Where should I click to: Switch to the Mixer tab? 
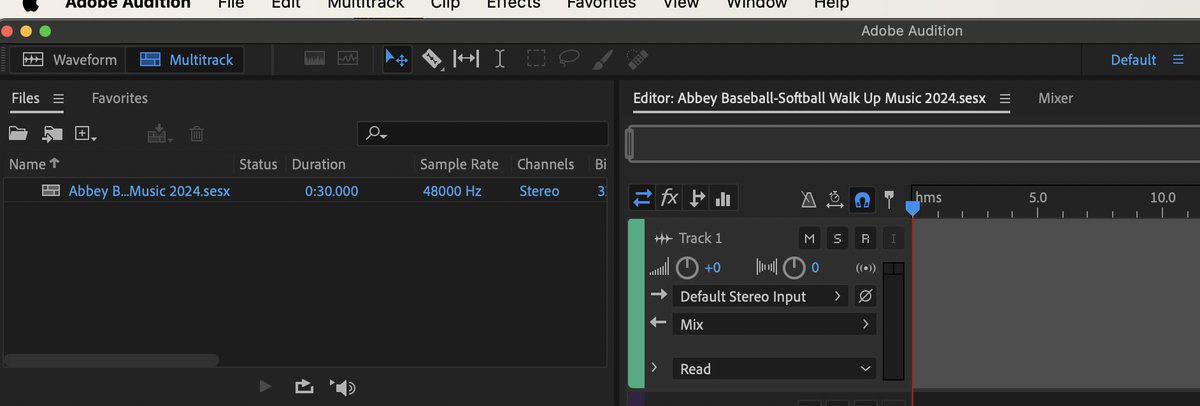(x=1055, y=98)
